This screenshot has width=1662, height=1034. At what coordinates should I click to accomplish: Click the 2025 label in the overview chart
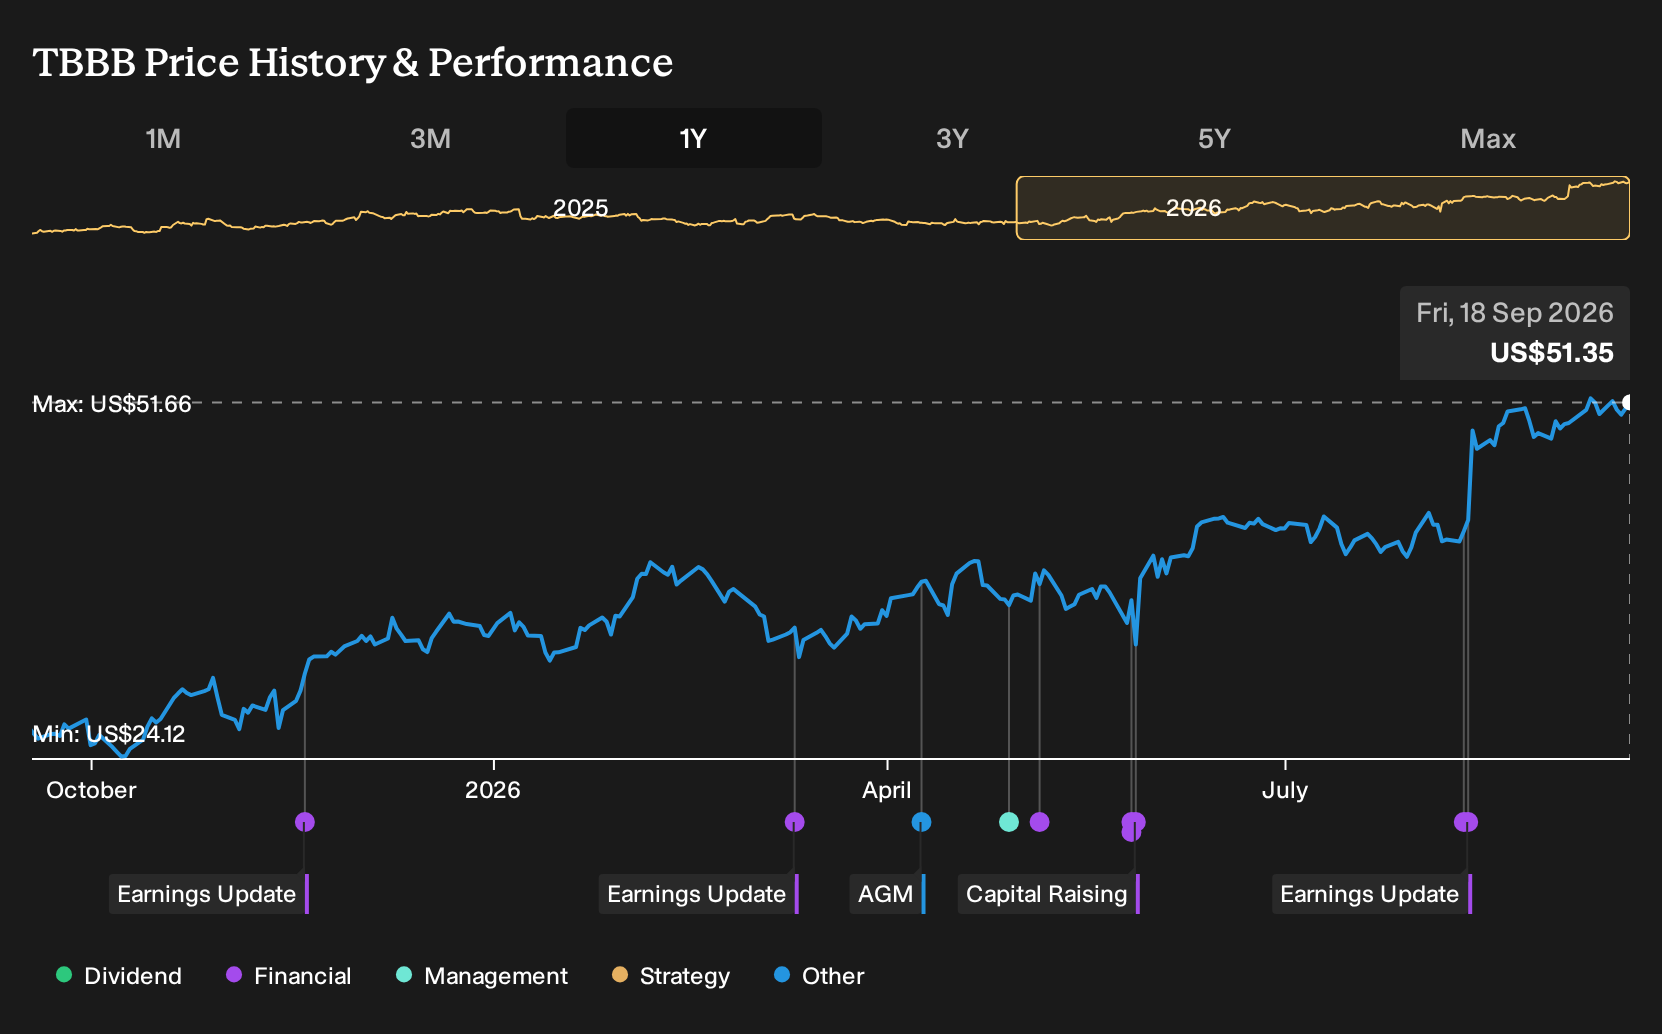pos(581,208)
